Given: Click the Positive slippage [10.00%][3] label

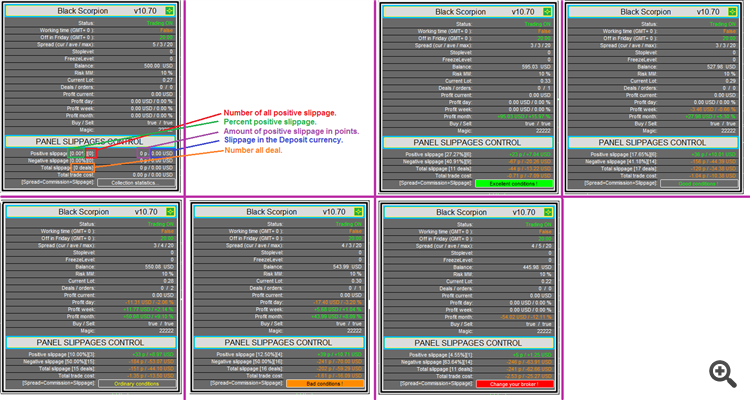Looking at the screenshot, I should 61,355.
